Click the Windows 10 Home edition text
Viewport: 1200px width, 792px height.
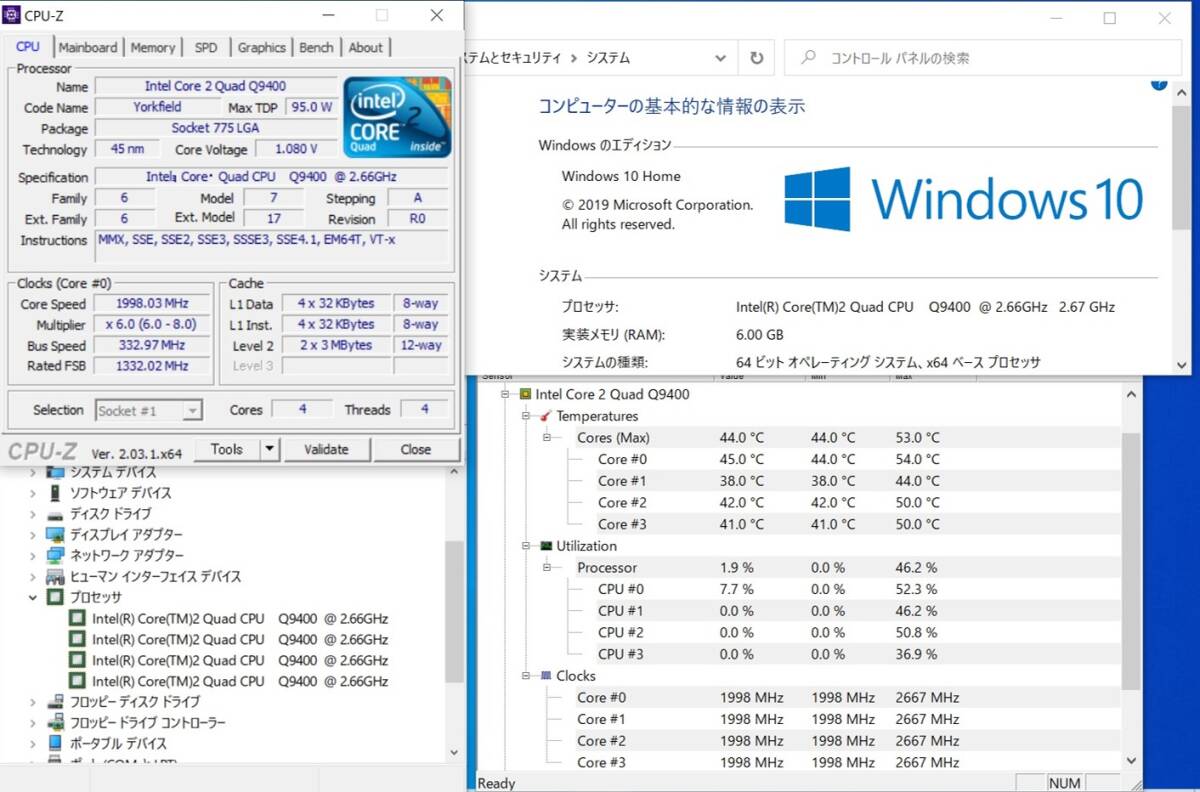click(621, 177)
